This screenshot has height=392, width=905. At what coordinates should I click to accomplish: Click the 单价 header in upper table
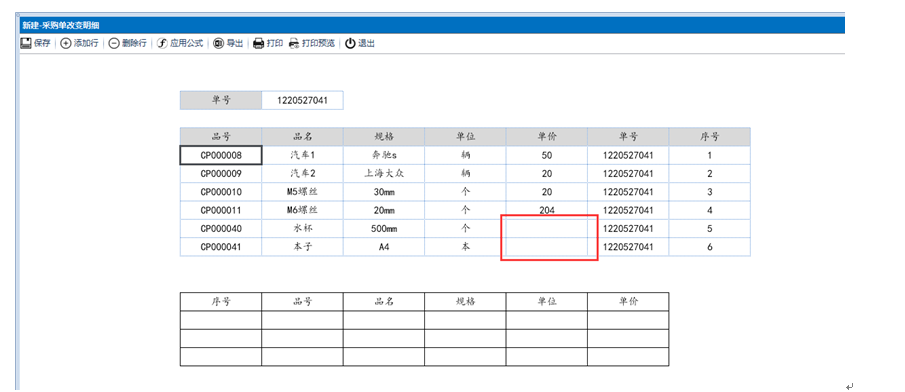click(547, 137)
